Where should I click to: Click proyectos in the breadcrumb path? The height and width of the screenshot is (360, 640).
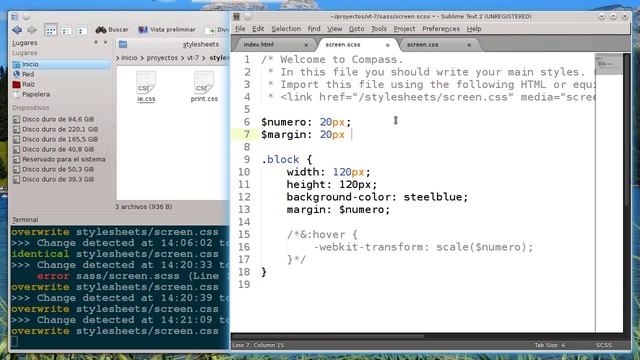[162, 58]
